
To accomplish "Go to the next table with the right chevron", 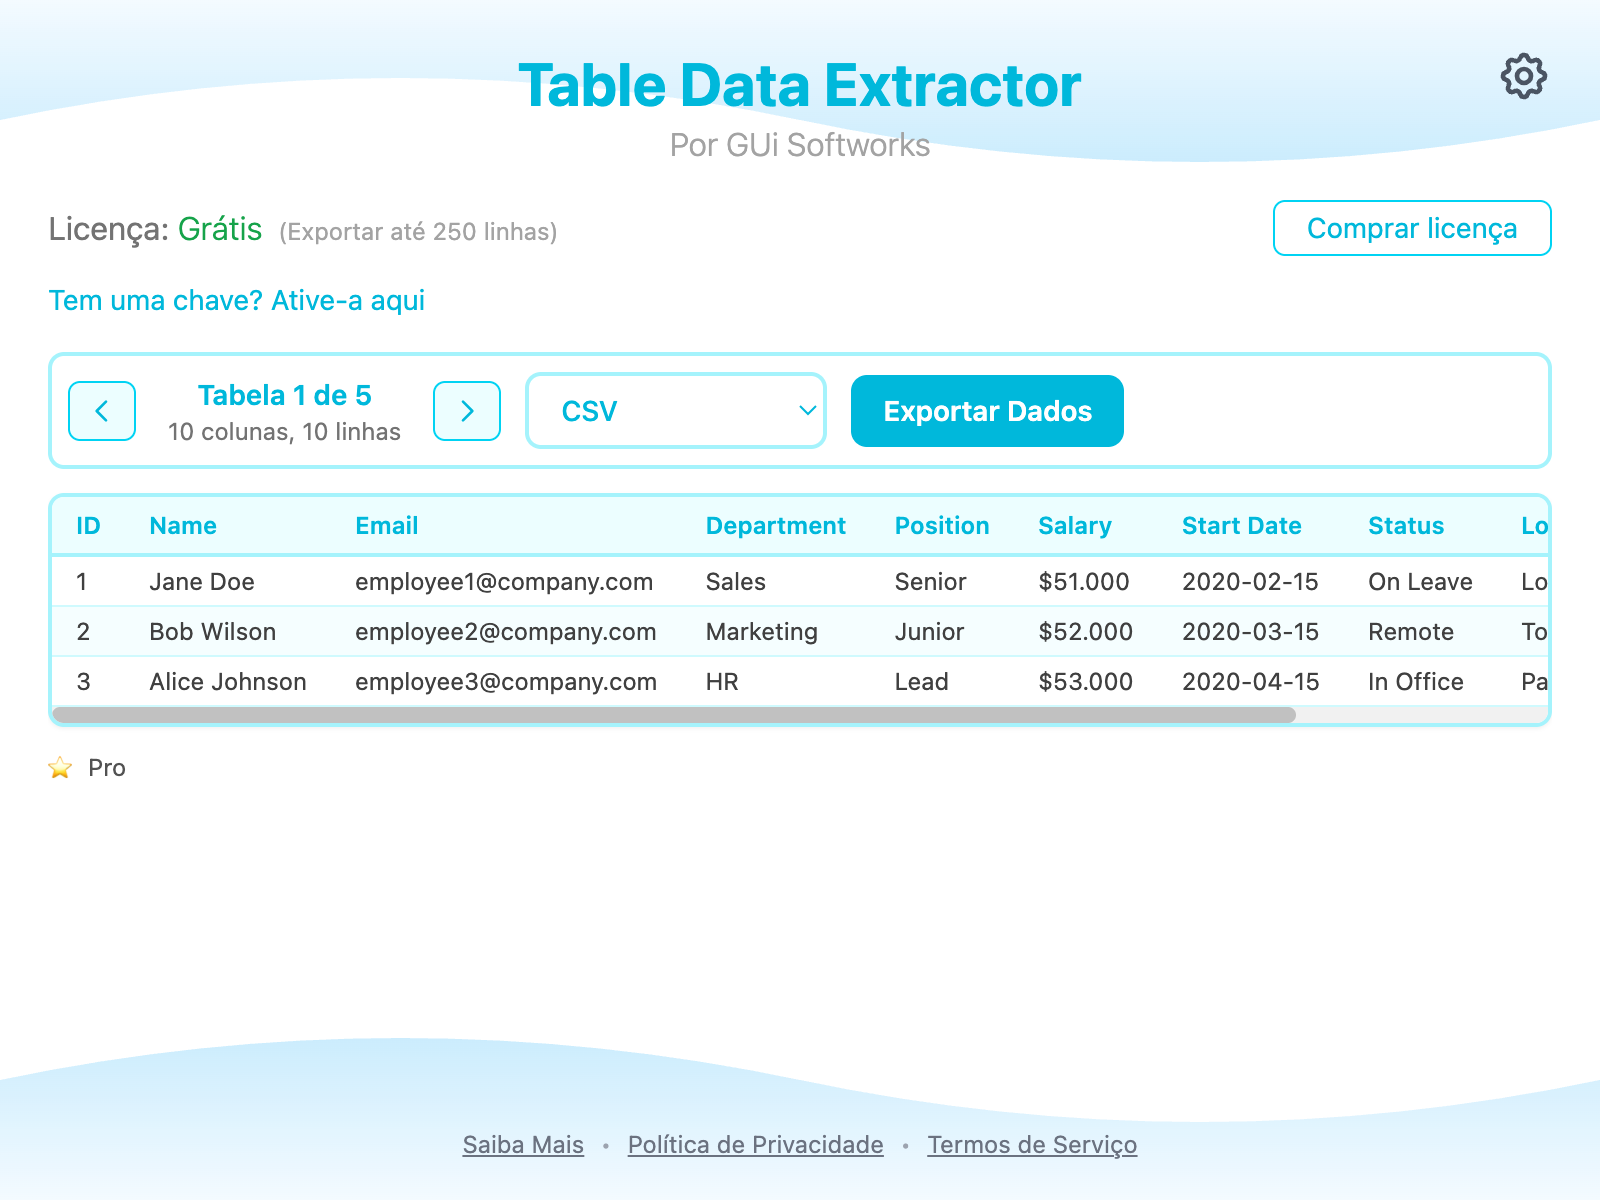I will [466, 411].
